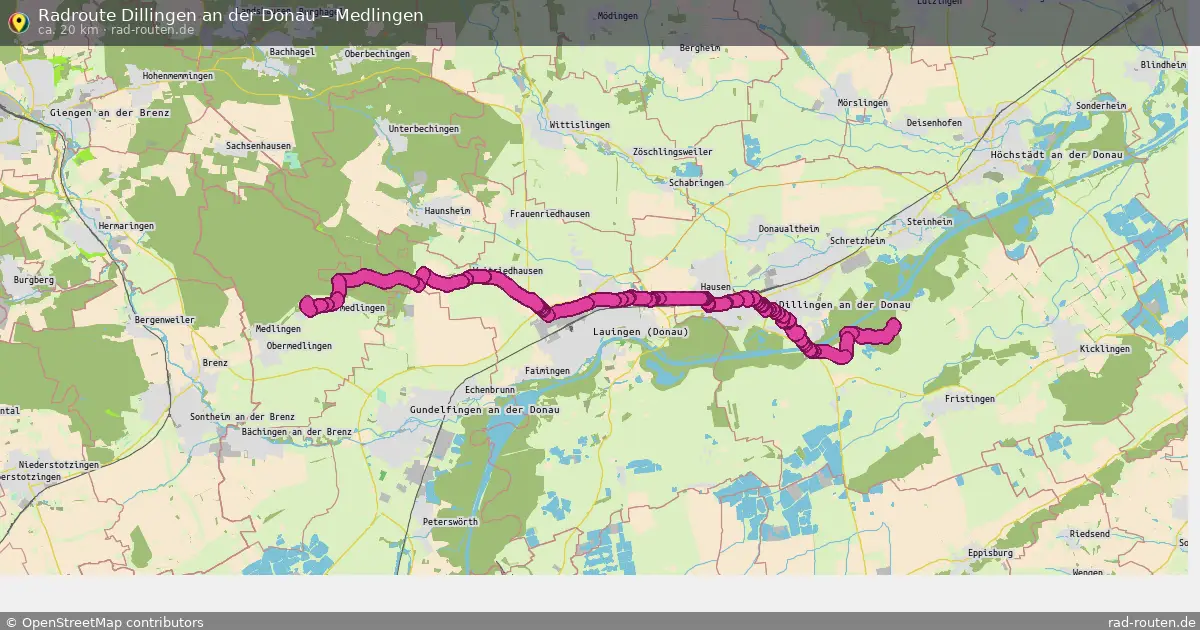Click the 'Donaualtheim' label

[789, 229]
